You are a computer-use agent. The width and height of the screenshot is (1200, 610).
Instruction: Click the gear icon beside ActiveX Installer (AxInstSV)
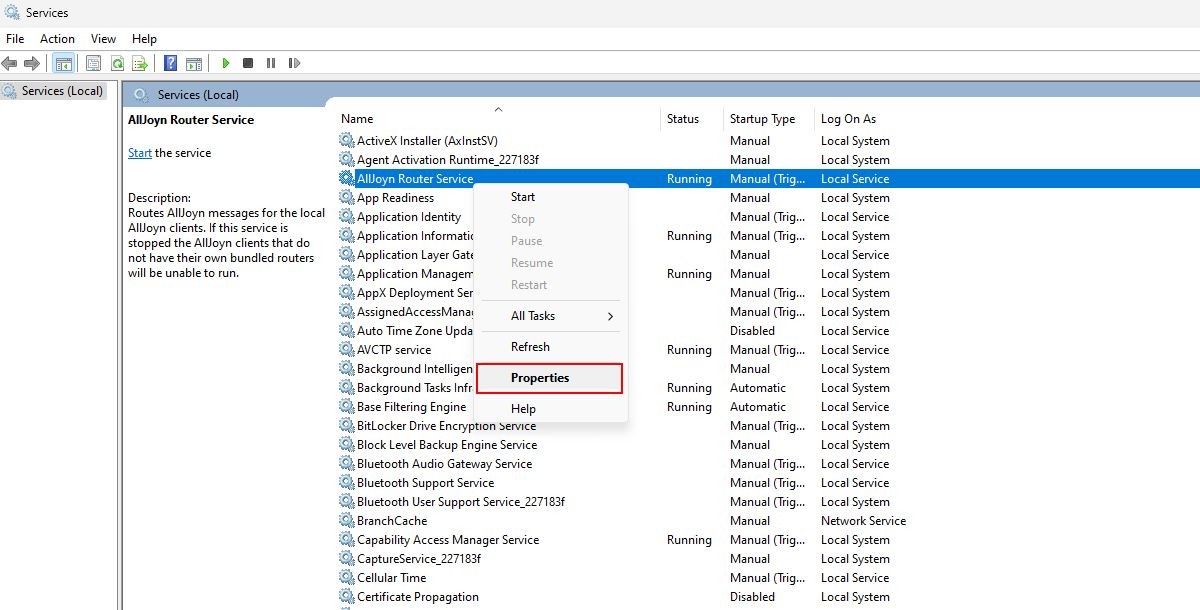click(x=347, y=141)
